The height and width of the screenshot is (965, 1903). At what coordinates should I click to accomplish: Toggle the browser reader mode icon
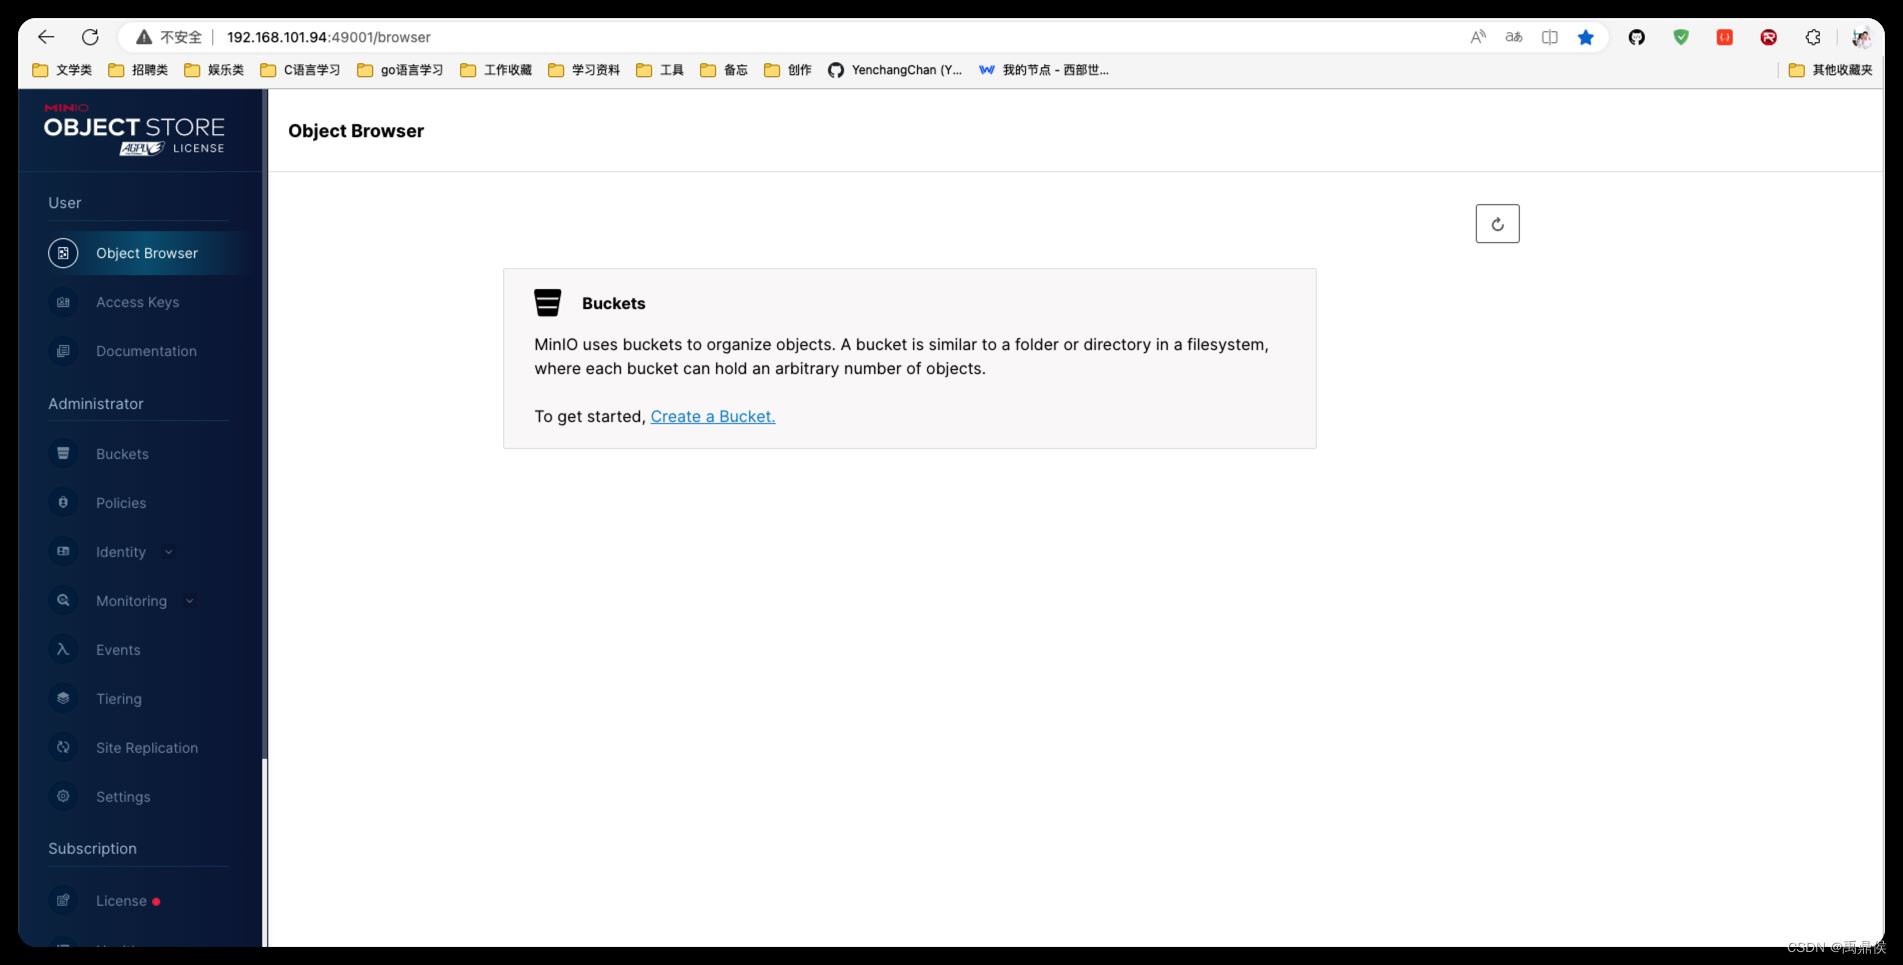click(1549, 37)
